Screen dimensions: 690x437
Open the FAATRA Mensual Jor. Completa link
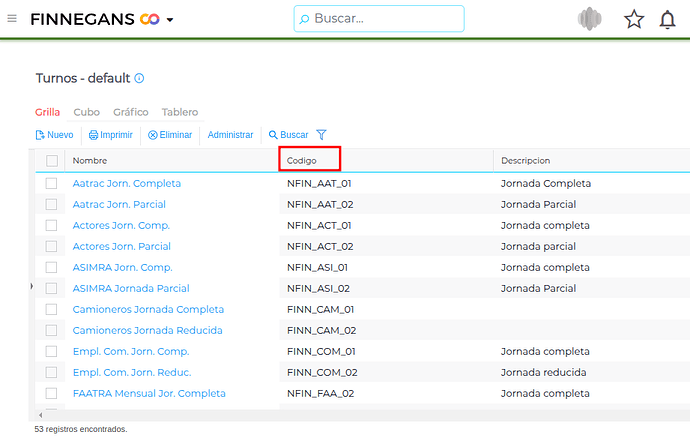pyautogui.click(x=149, y=393)
